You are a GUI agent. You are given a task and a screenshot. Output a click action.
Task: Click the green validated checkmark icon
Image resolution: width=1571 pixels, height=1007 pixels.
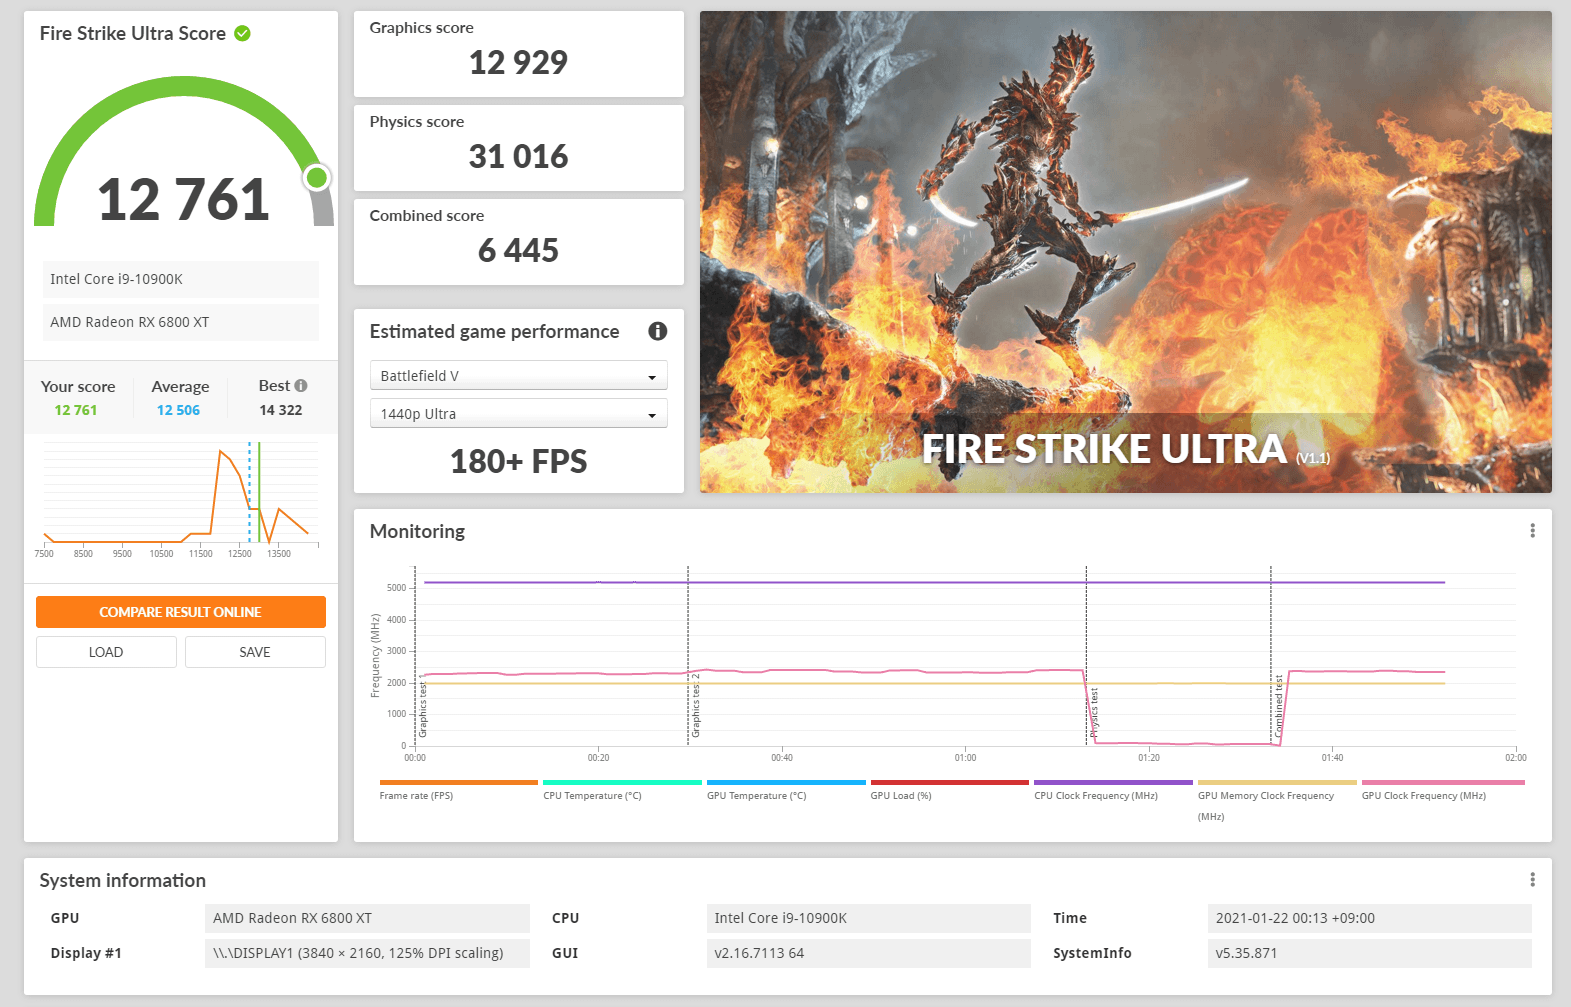(242, 33)
